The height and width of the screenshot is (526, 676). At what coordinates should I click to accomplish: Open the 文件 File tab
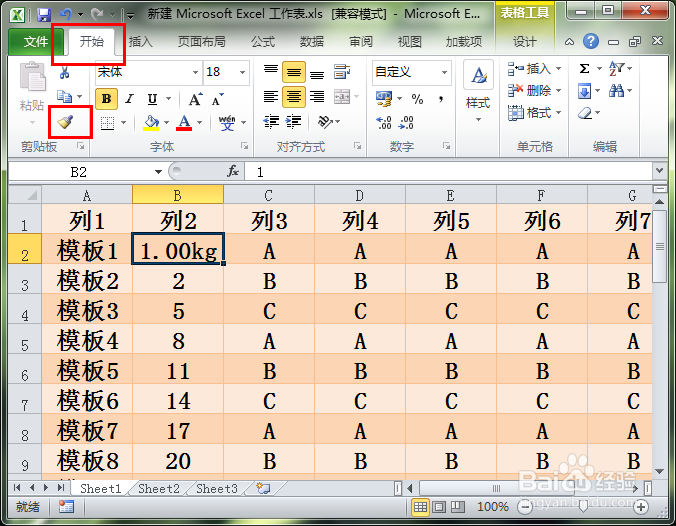tap(36, 42)
